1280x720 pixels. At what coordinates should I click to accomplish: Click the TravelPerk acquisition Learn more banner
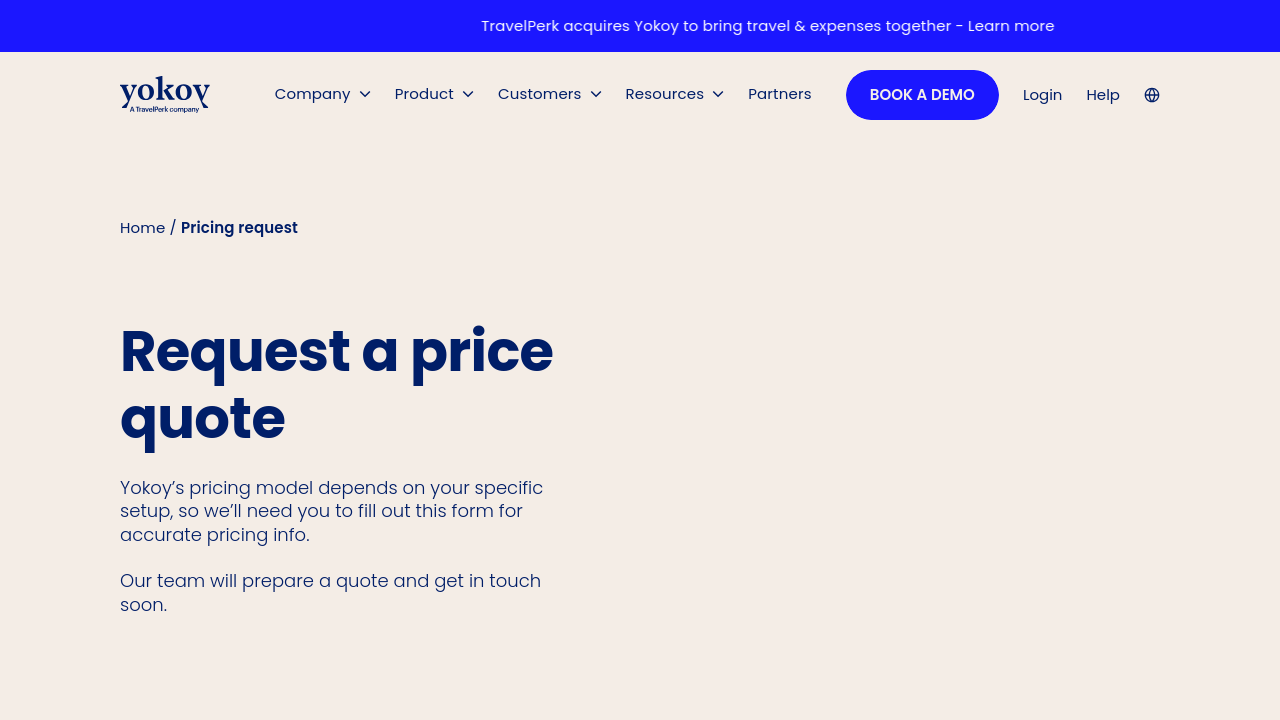[x=767, y=26]
